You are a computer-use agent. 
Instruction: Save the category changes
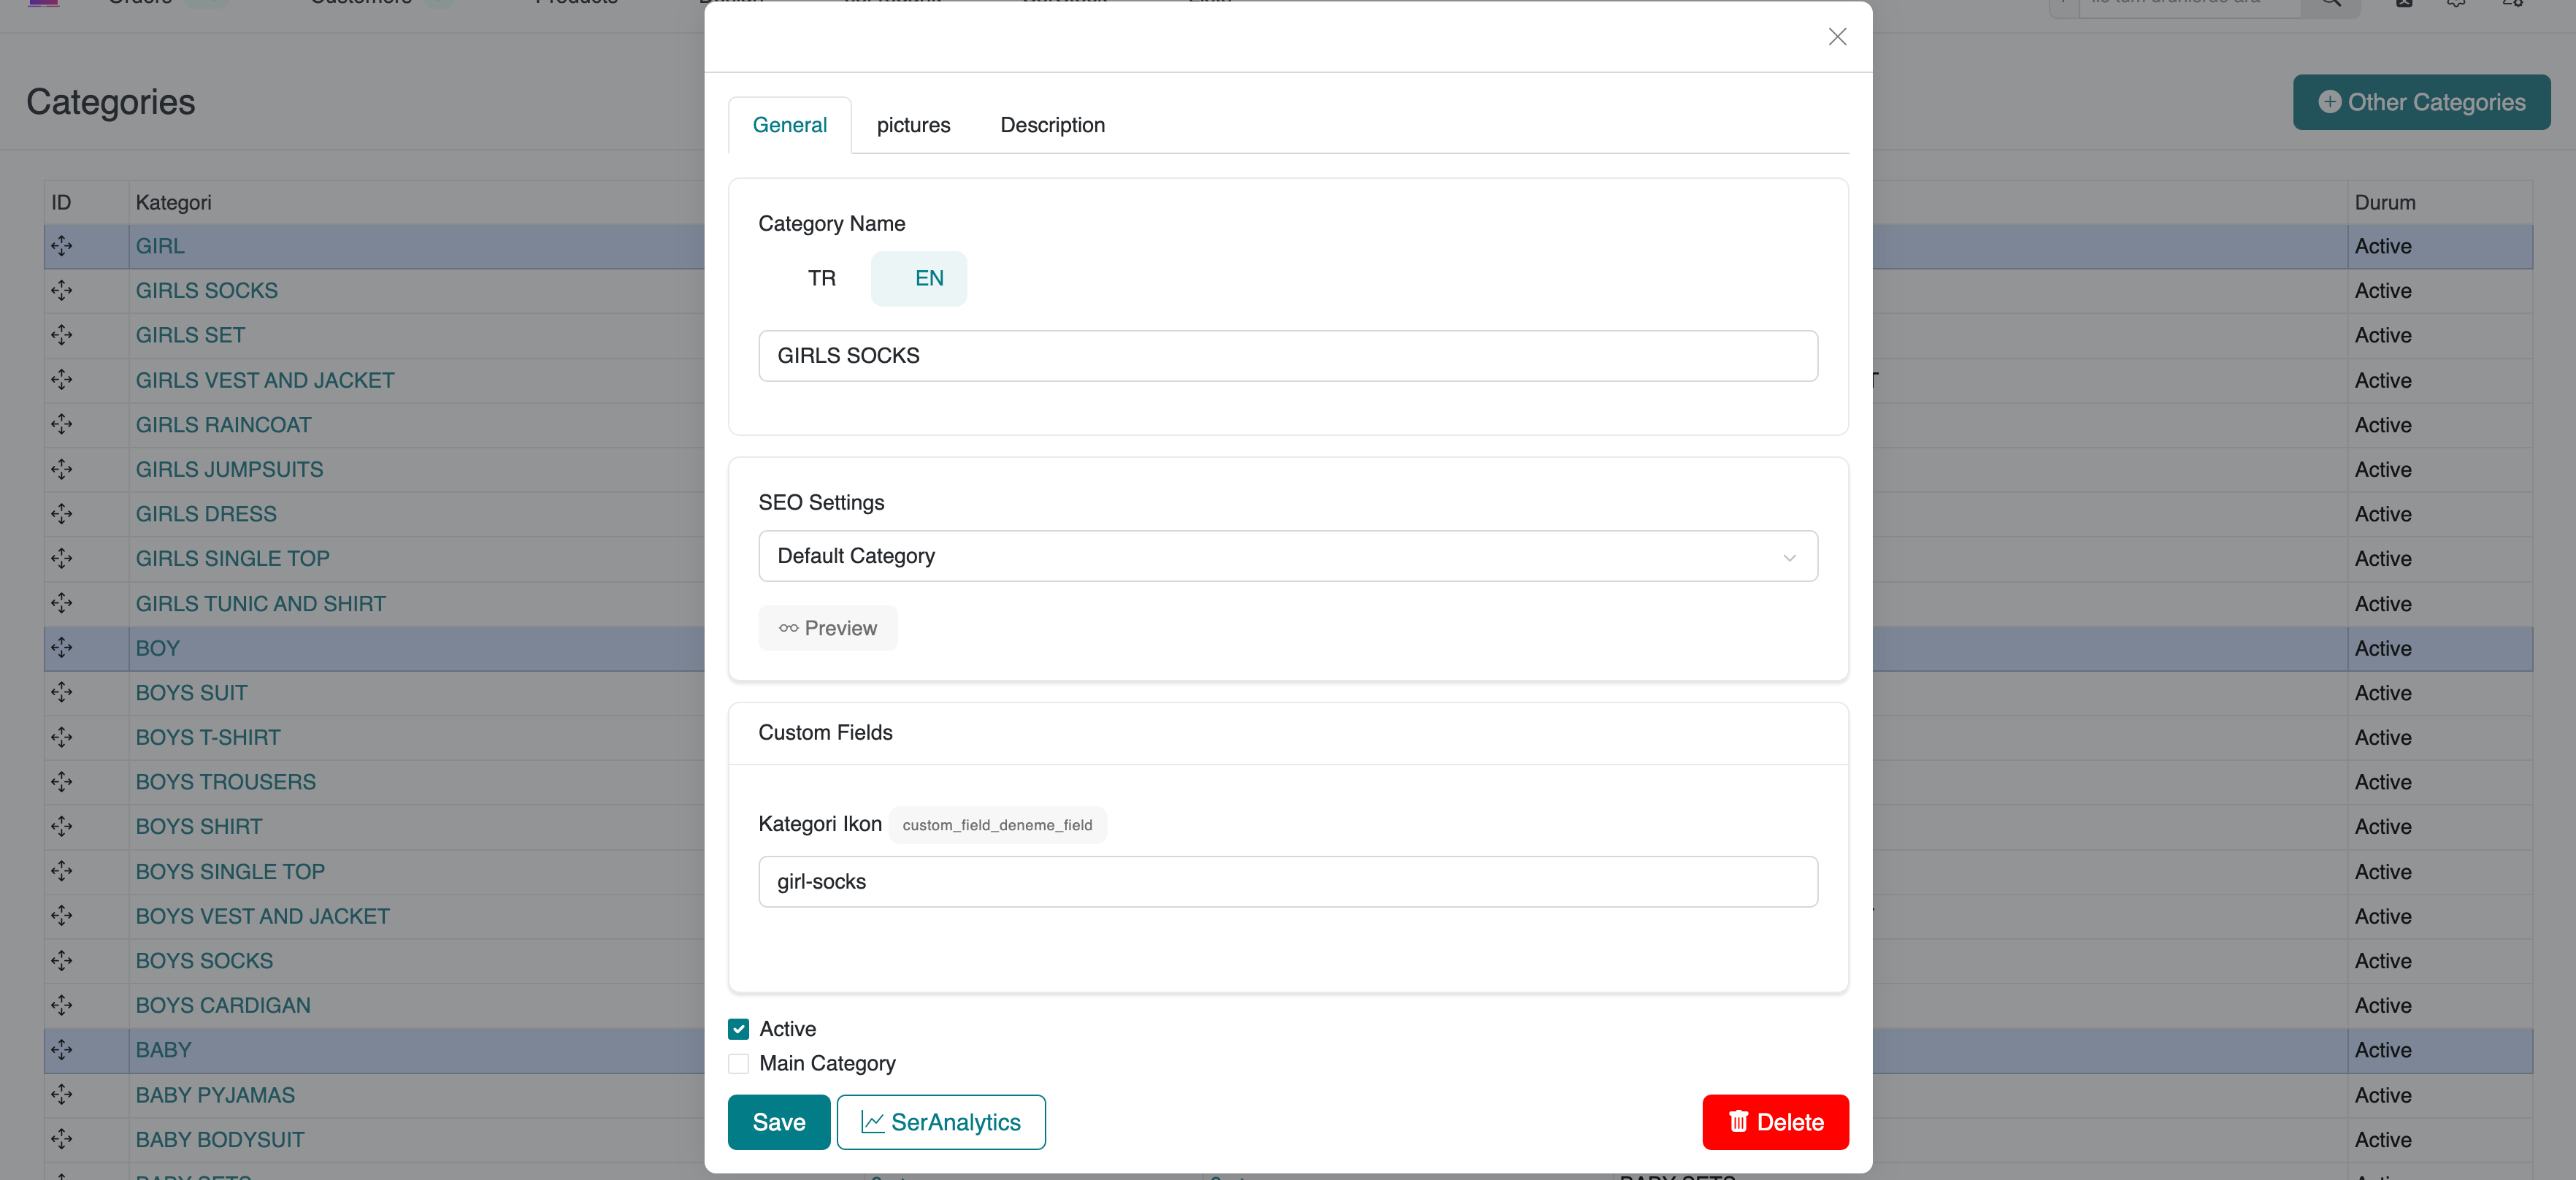point(778,1122)
